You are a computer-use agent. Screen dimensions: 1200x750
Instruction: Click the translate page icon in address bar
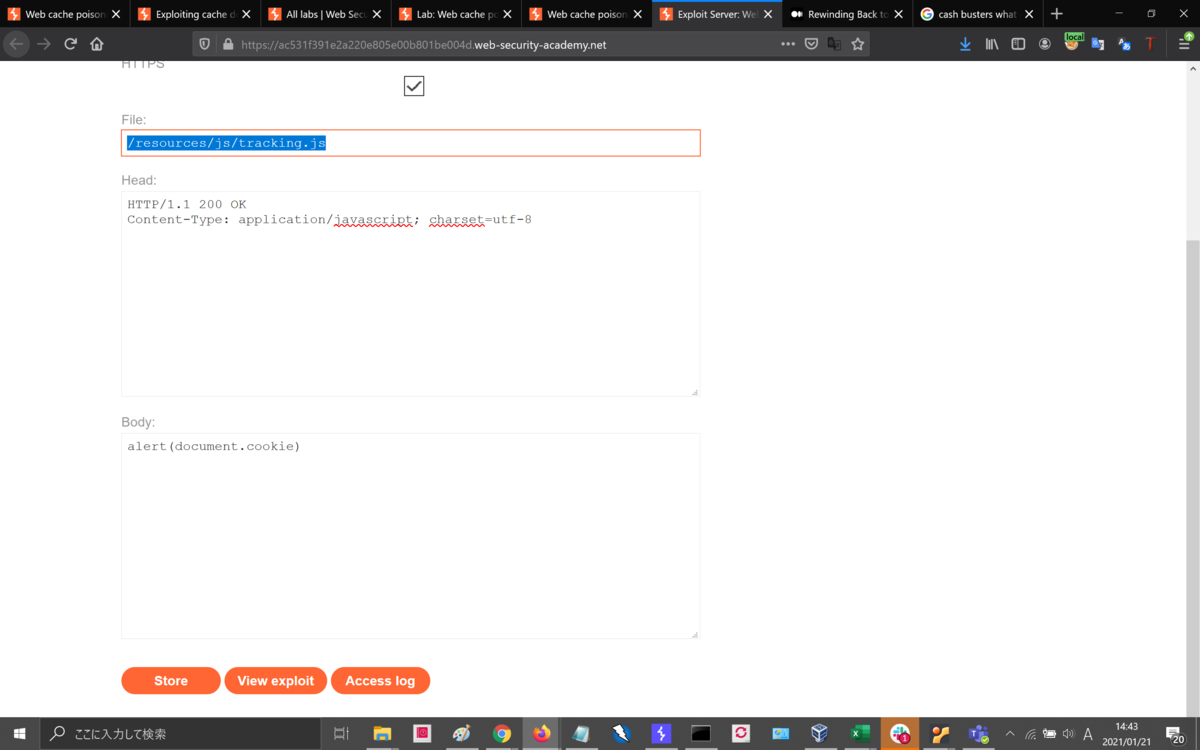[x=834, y=44]
